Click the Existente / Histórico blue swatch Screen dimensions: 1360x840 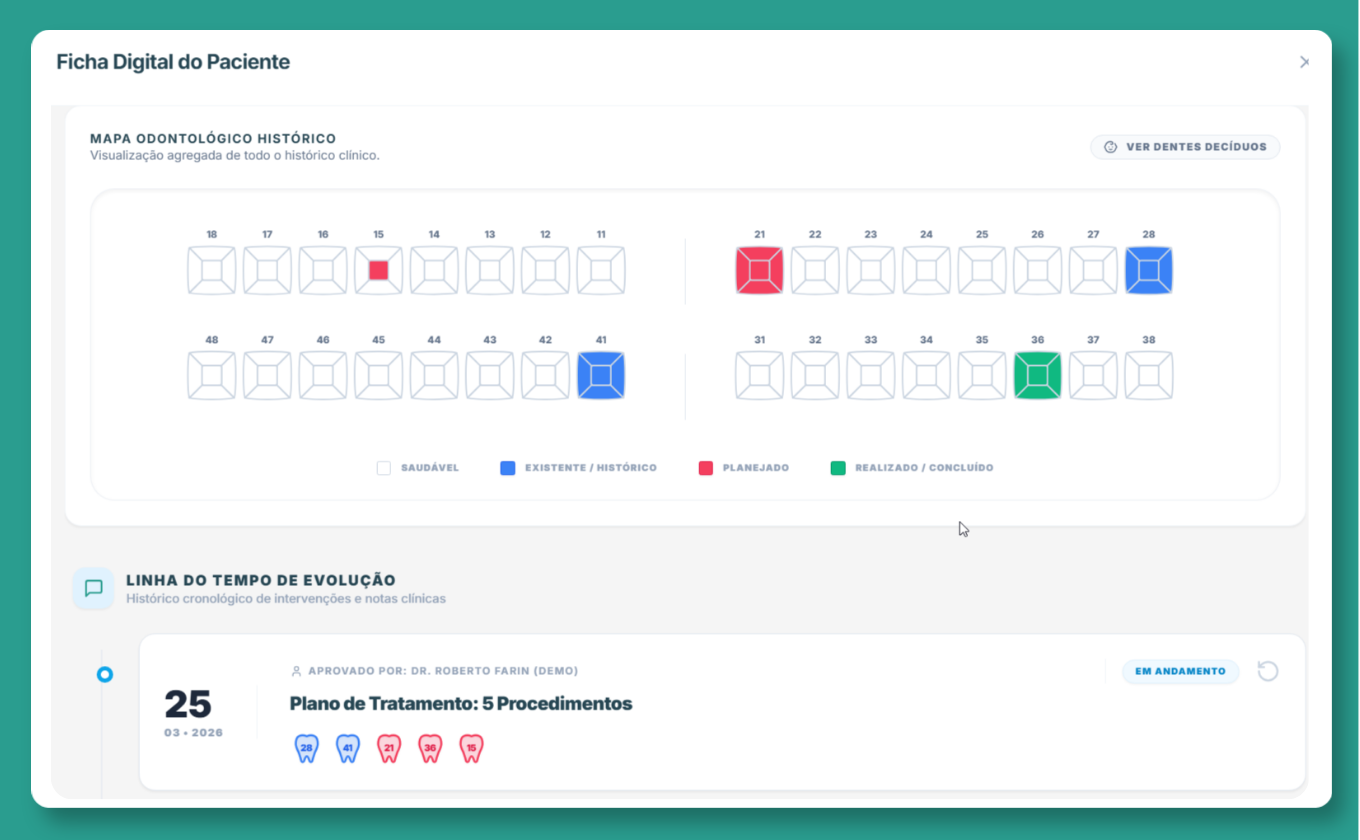[508, 468]
